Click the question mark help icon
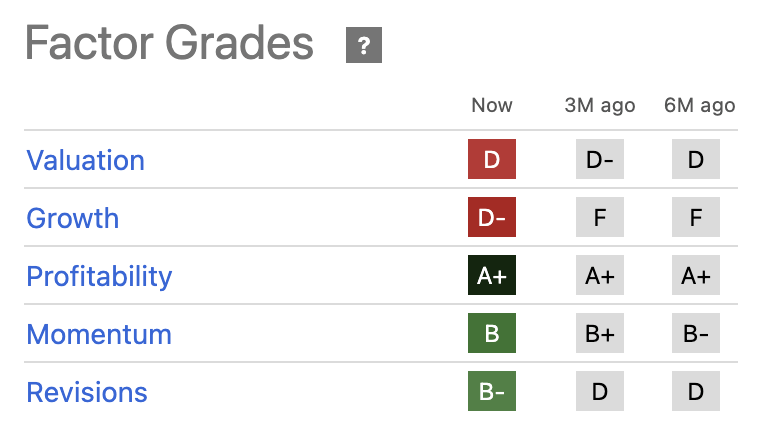This screenshot has width=762, height=438. (x=364, y=46)
